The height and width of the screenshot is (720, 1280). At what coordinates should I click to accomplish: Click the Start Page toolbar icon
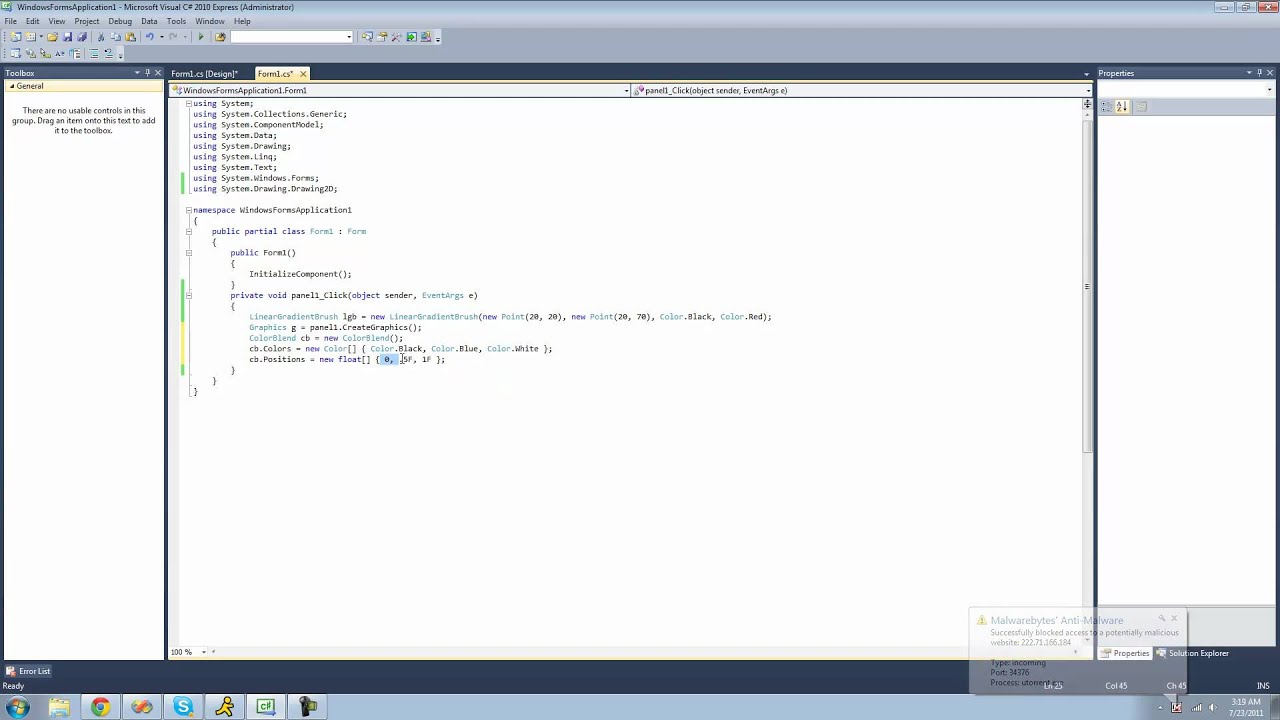(411, 37)
